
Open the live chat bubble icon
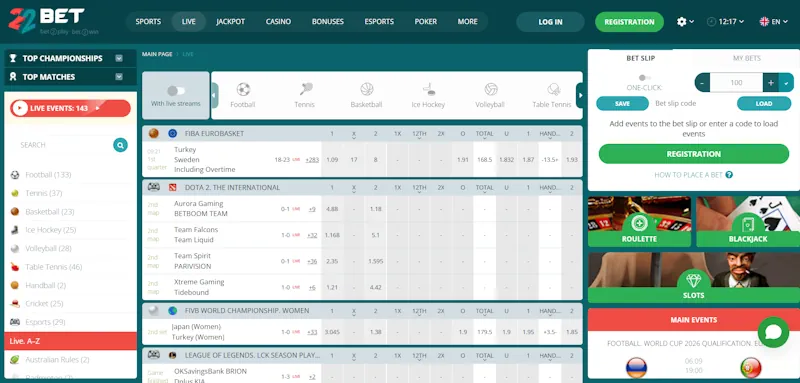click(x=773, y=333)
